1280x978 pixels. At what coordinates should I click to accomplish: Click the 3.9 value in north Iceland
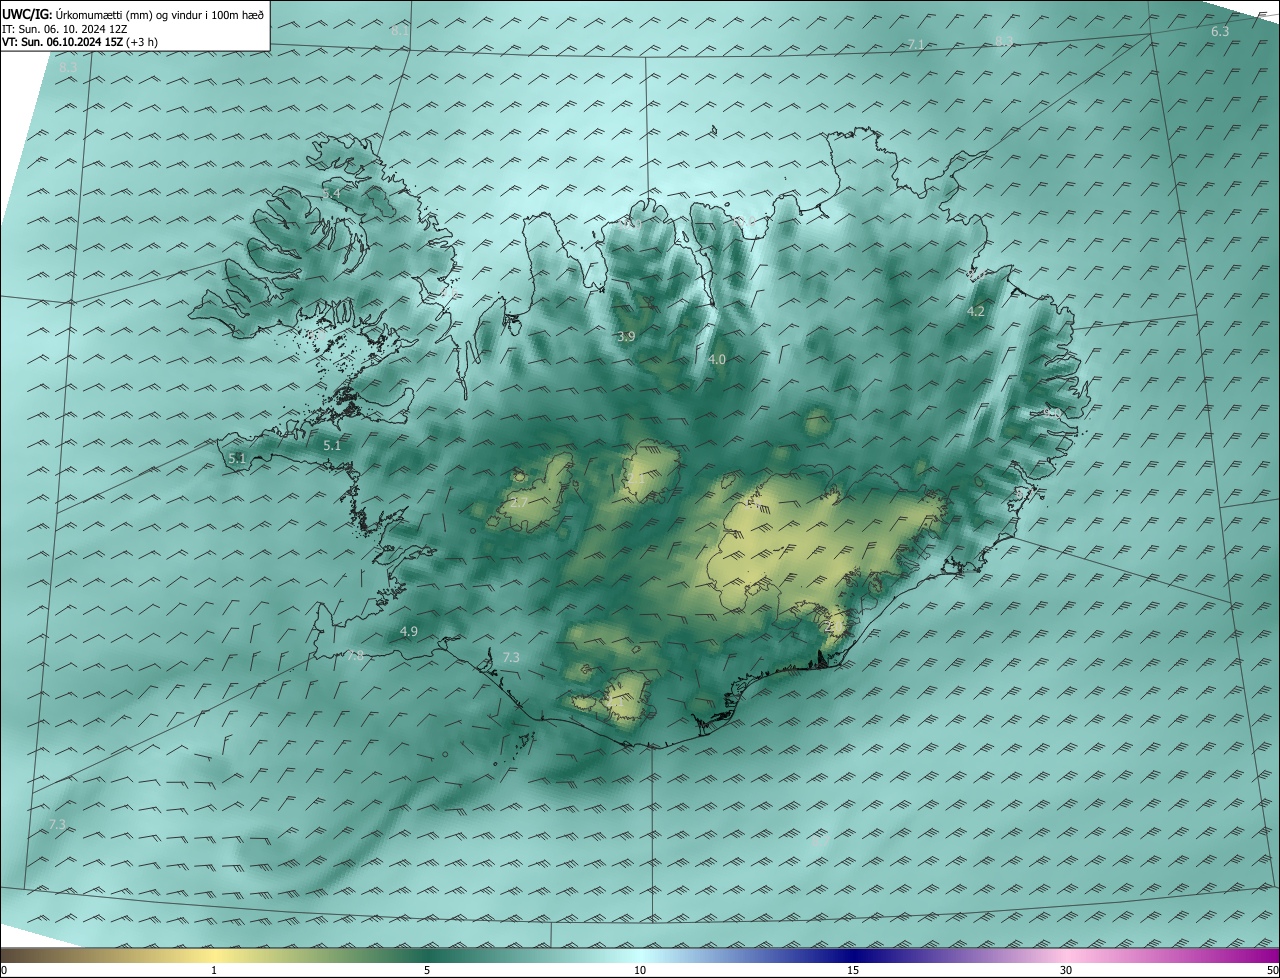pyautogui.click(x=626, y=337)
